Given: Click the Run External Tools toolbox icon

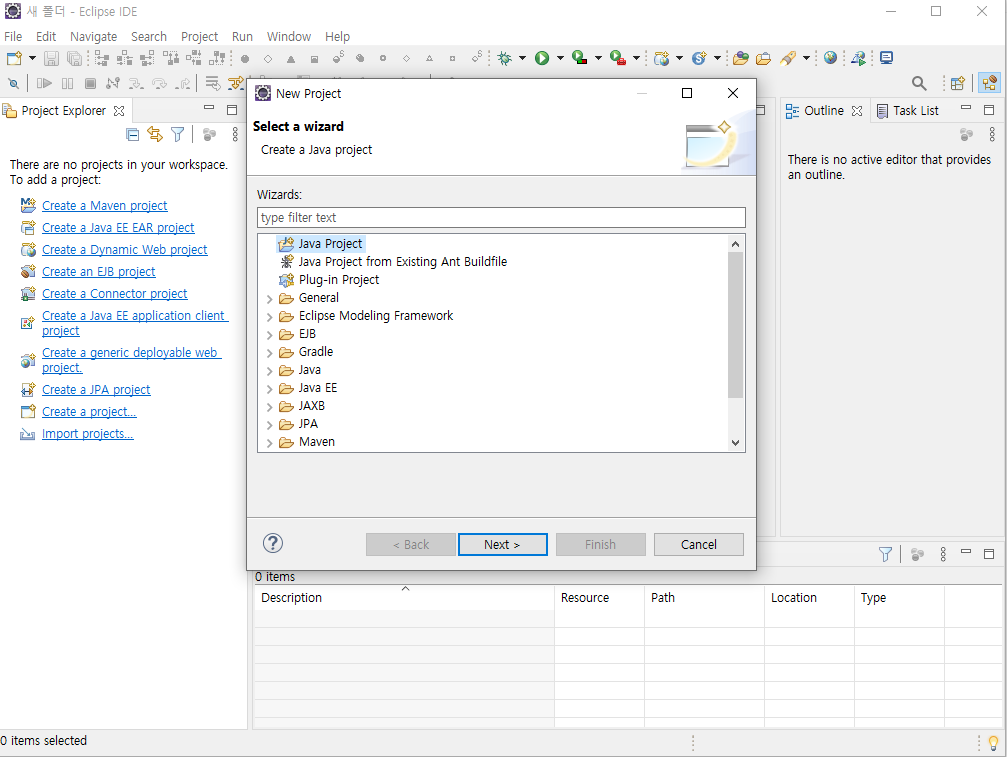Looking at the screenshot, I should point(618,58).
